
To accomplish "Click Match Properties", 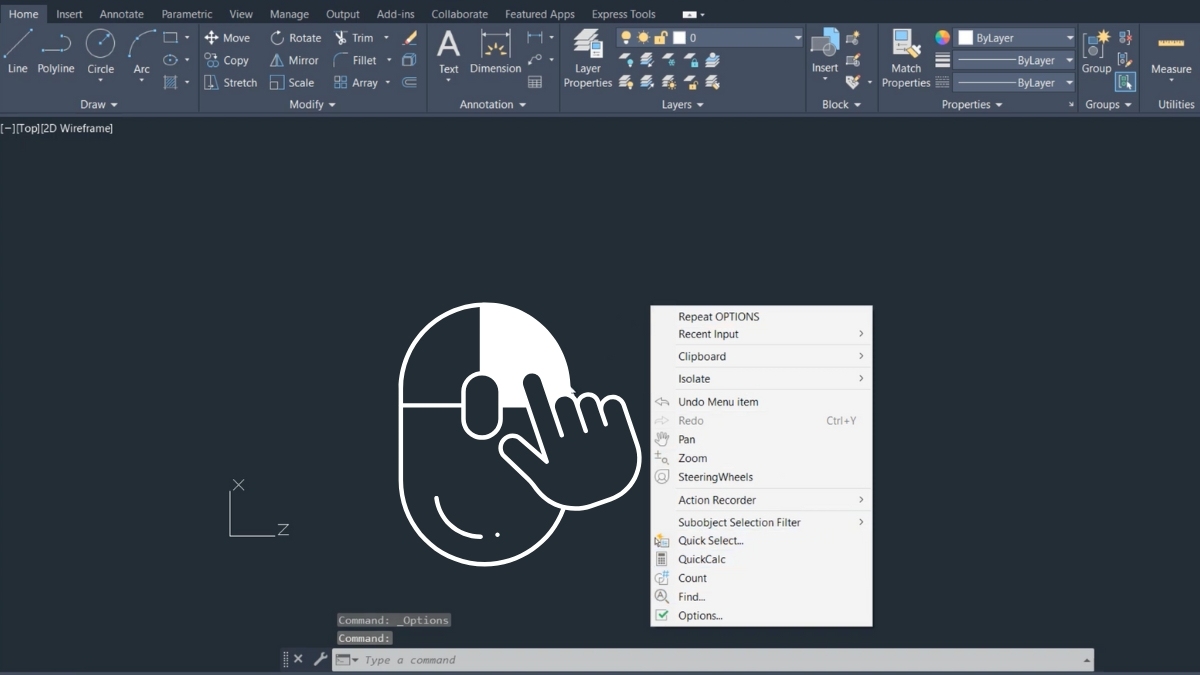I will coord(906,58).
